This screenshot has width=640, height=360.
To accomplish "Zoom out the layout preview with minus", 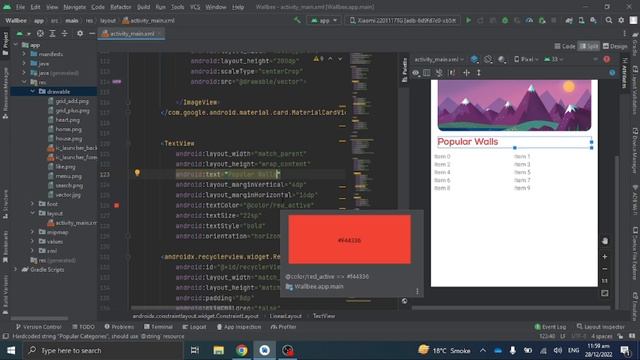I will (604, 269).
